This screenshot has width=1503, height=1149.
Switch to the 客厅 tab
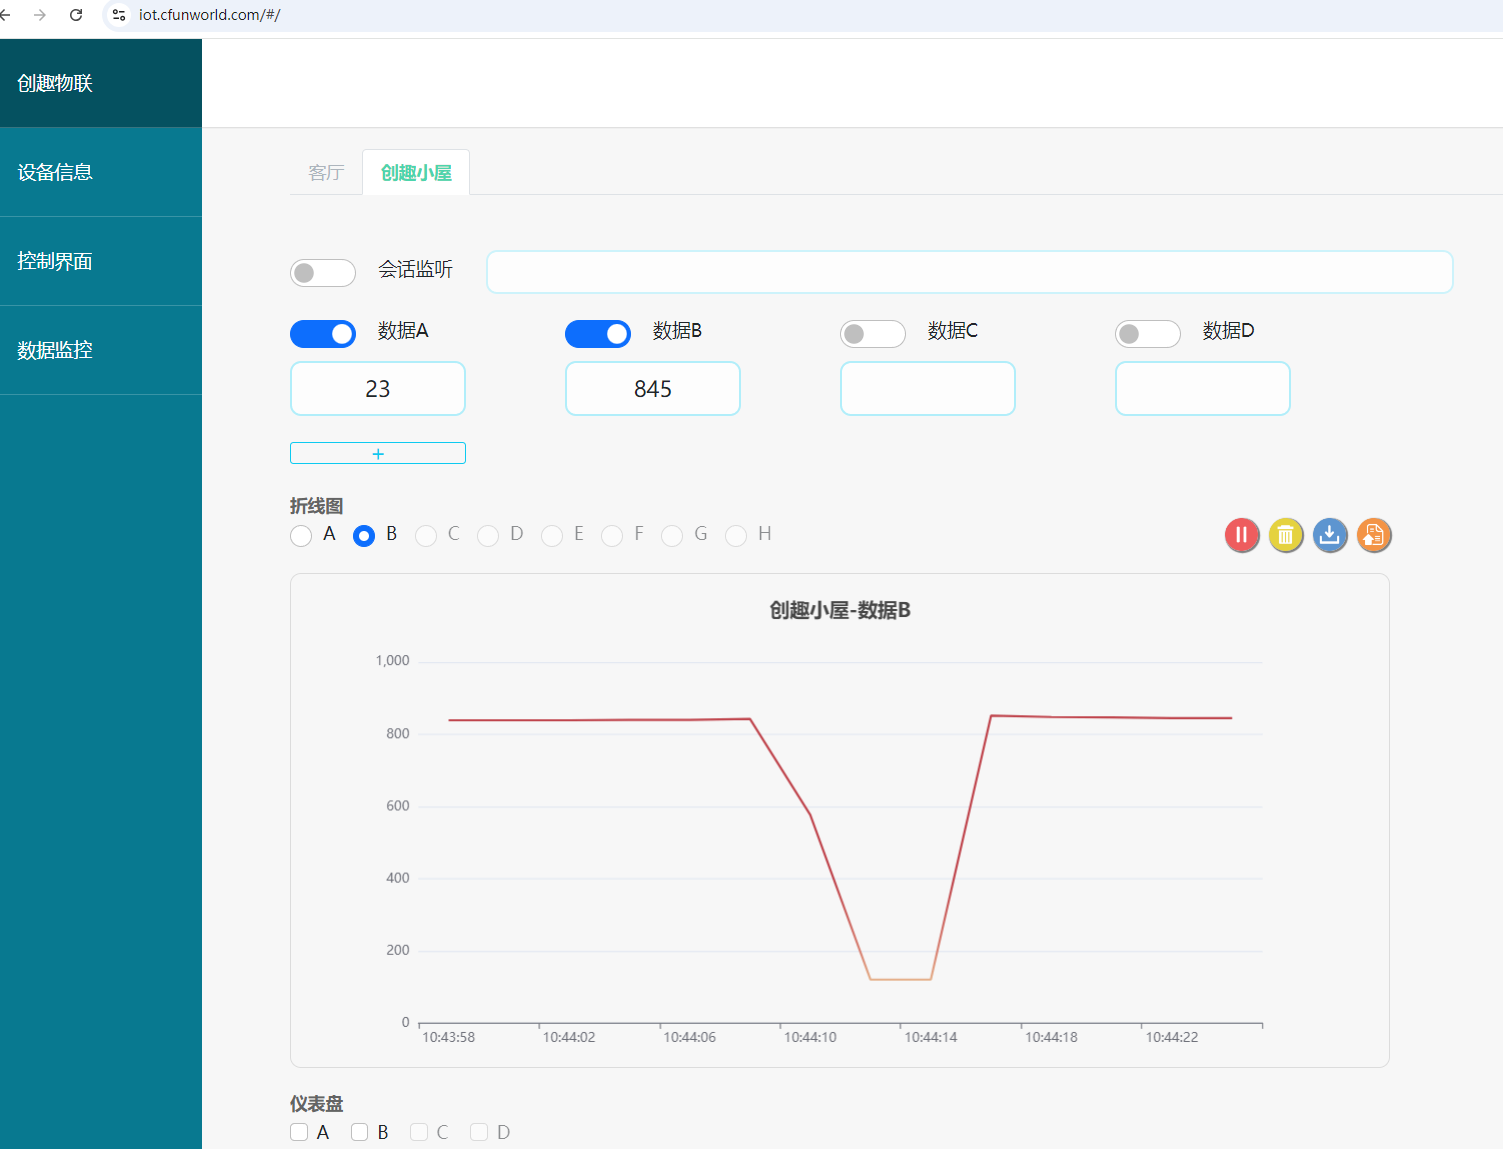pos(326,173)
